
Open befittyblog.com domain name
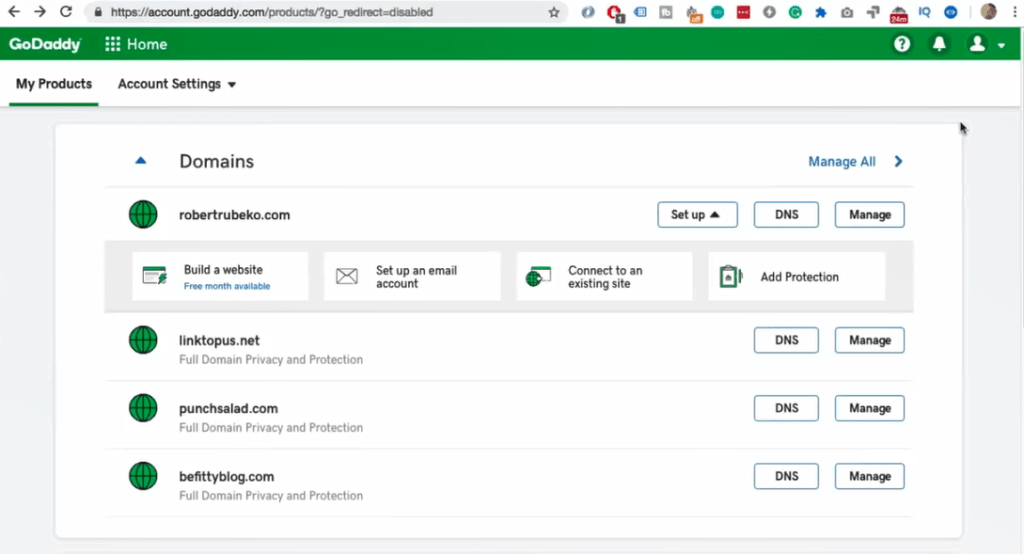(227, 476)
